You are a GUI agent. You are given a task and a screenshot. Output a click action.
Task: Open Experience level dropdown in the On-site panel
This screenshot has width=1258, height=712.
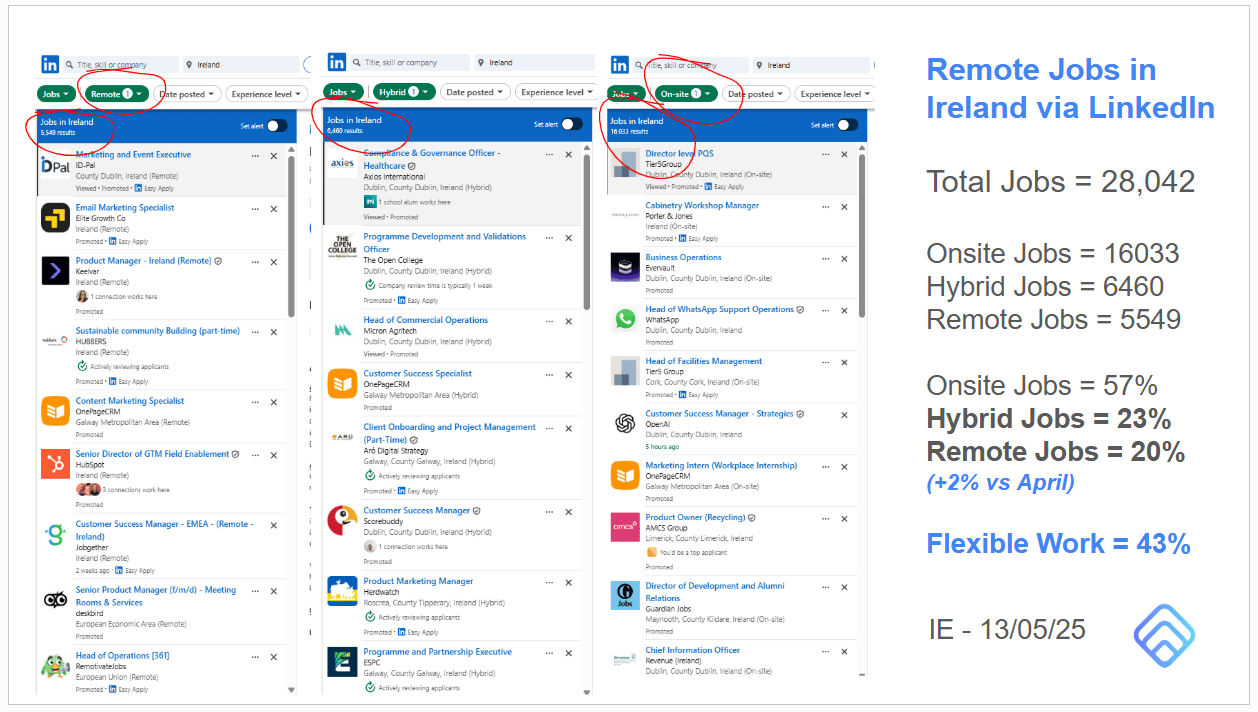[x=834, y=94]
